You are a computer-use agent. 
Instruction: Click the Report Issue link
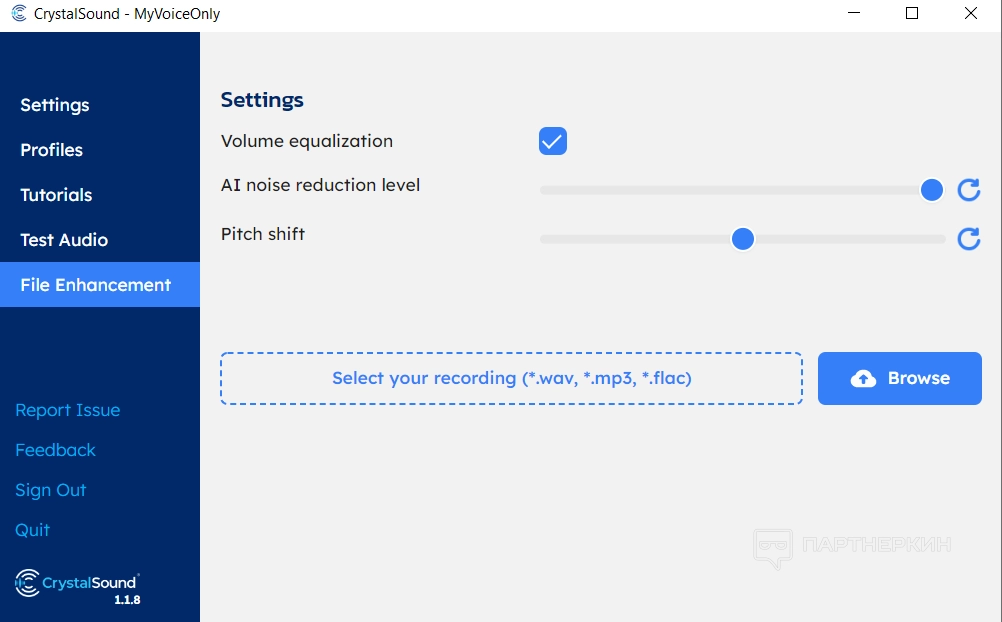click(68, 410)
